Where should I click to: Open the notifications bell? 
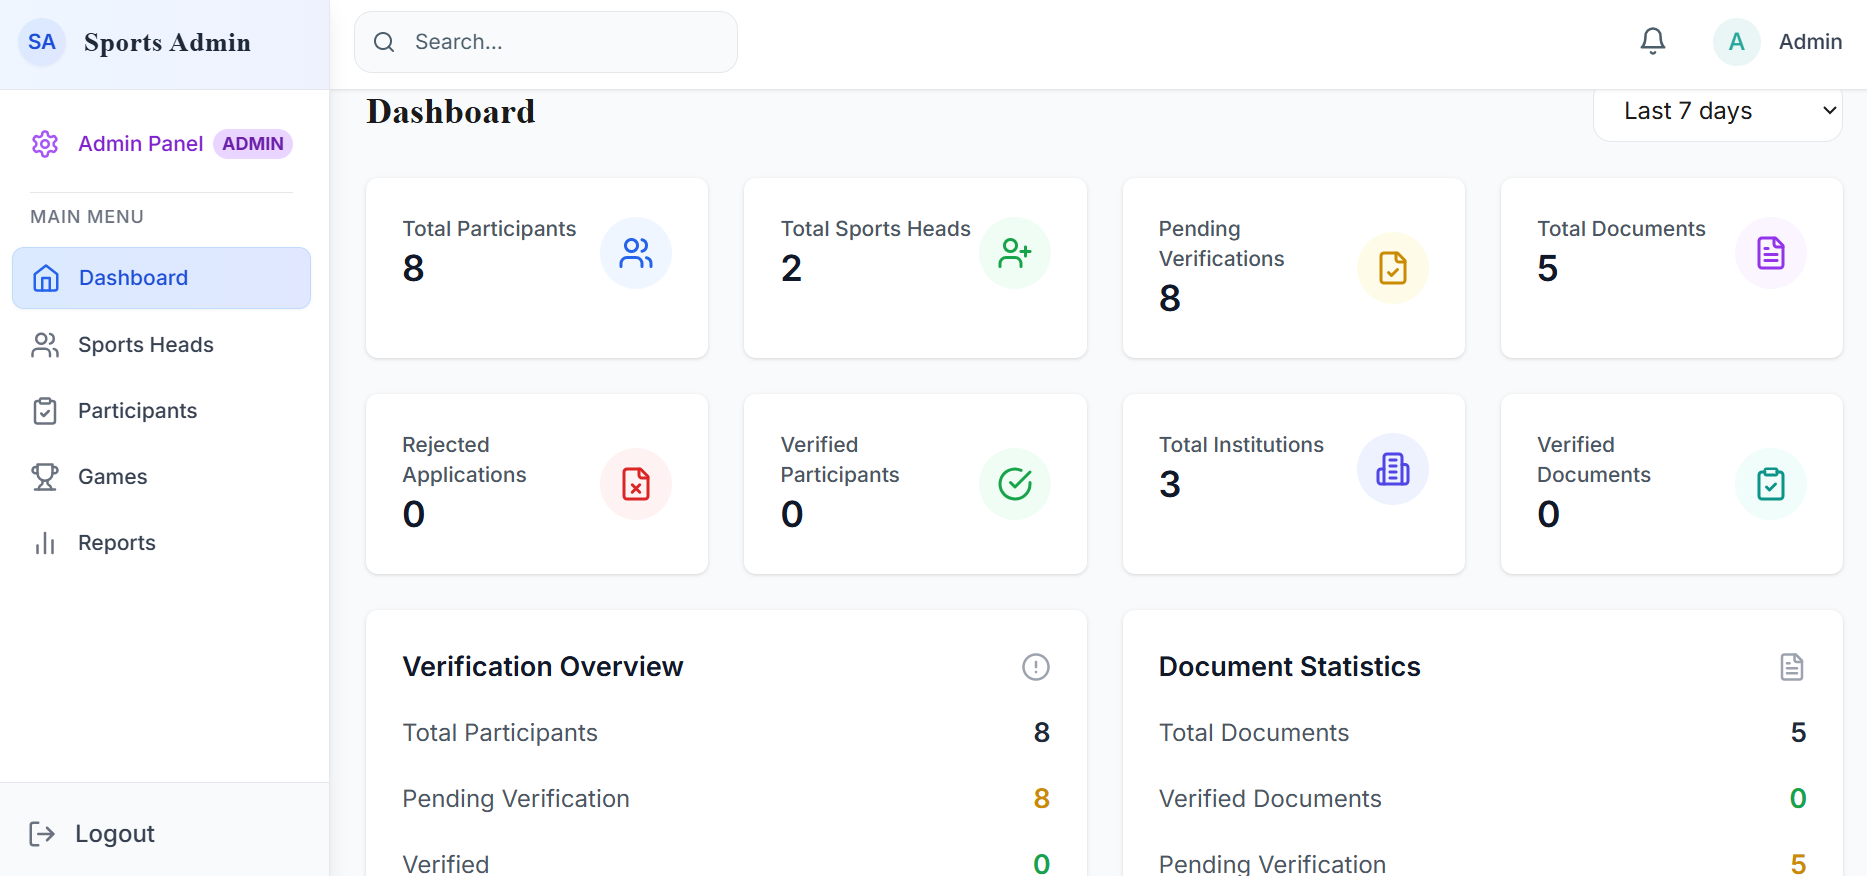pos(1653,41)
